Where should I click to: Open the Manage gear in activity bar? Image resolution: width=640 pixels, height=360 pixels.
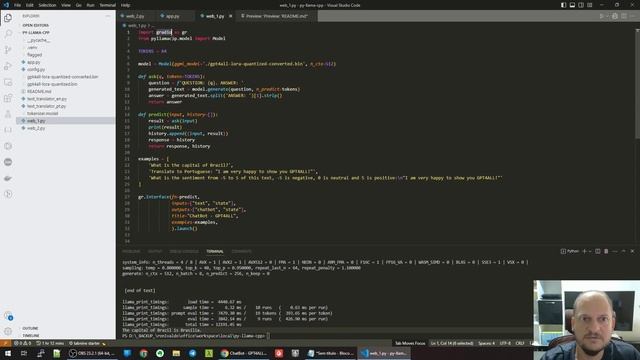[8, 331]
